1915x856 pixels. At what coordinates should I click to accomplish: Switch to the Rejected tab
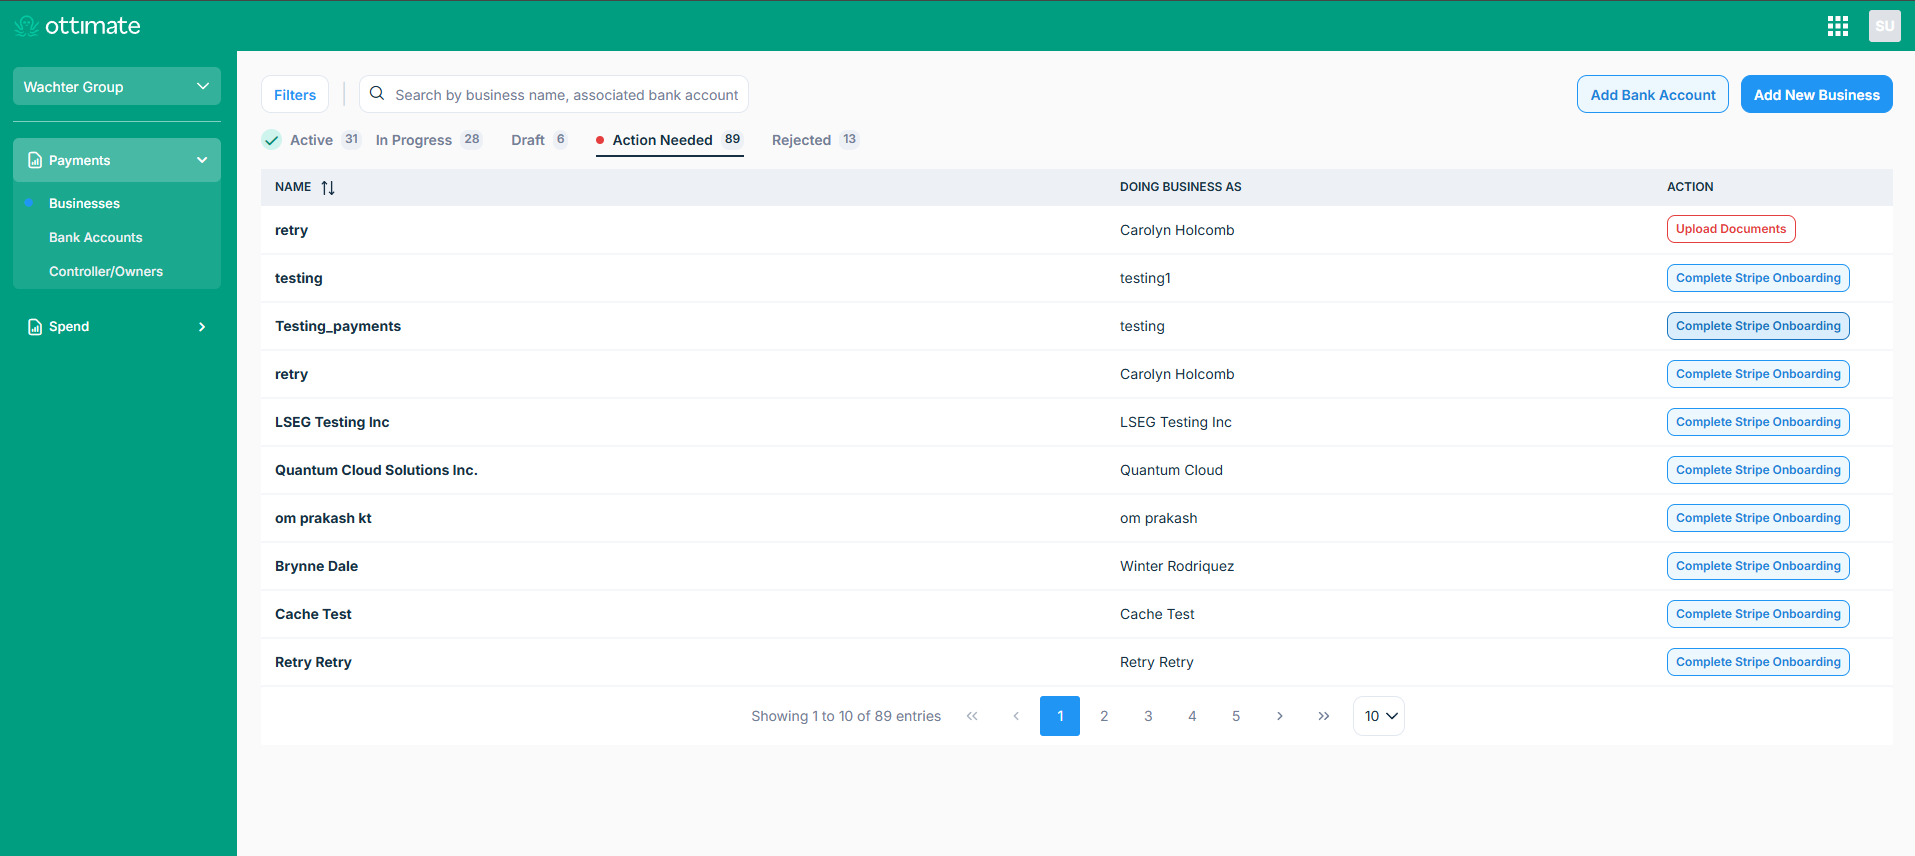[815, 140]
